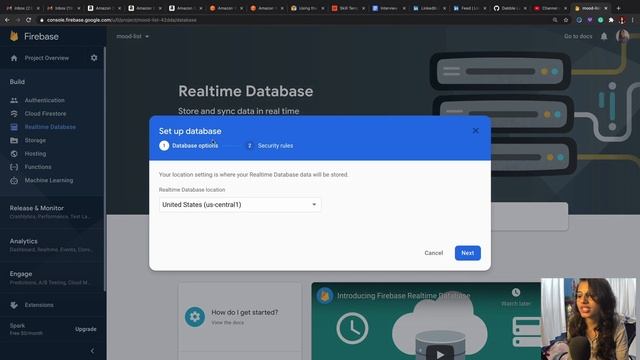Open Cloud Firestore in the sidebar
This screenshot has width=640, height=360.
pos(45,113)
